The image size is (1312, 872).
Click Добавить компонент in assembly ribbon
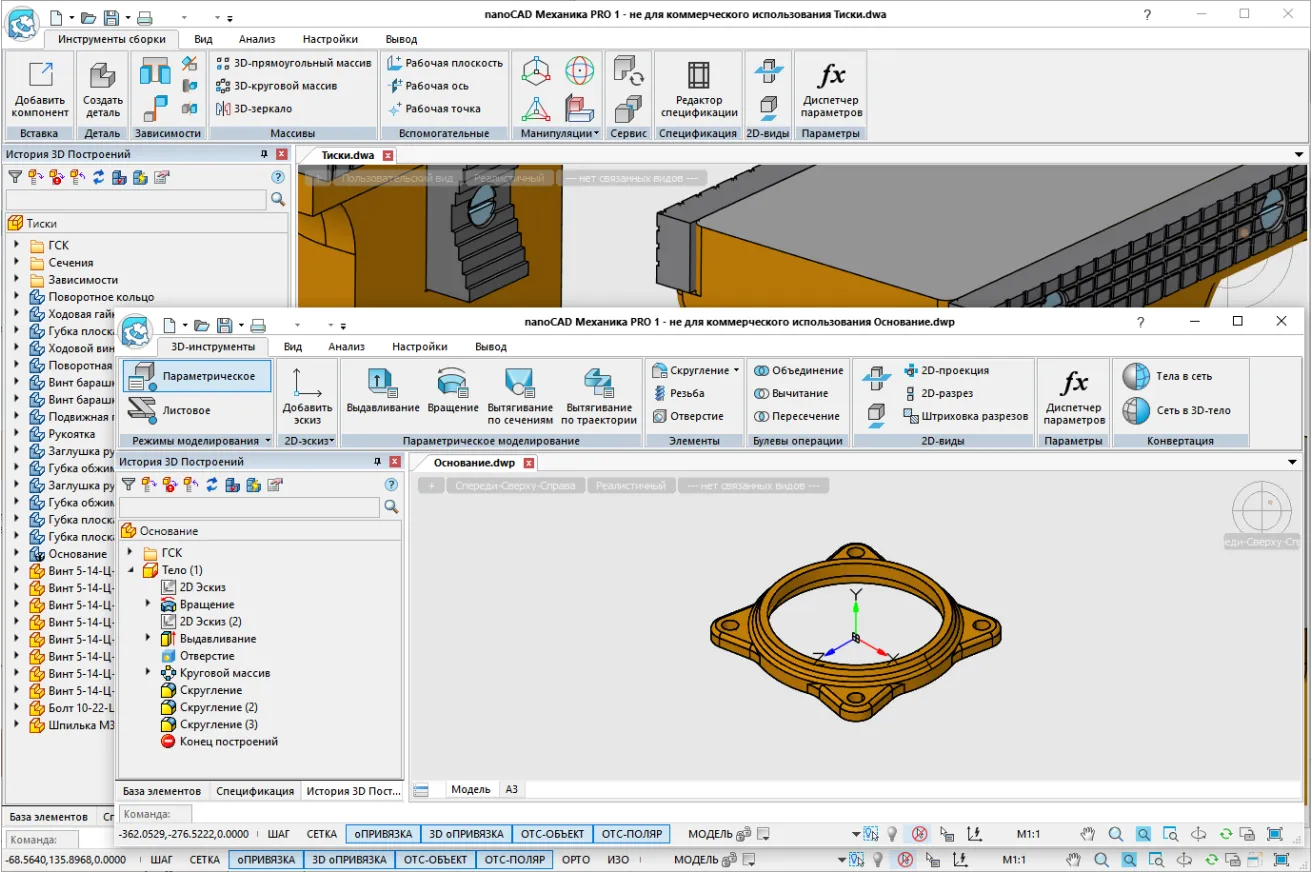point(40,90)
